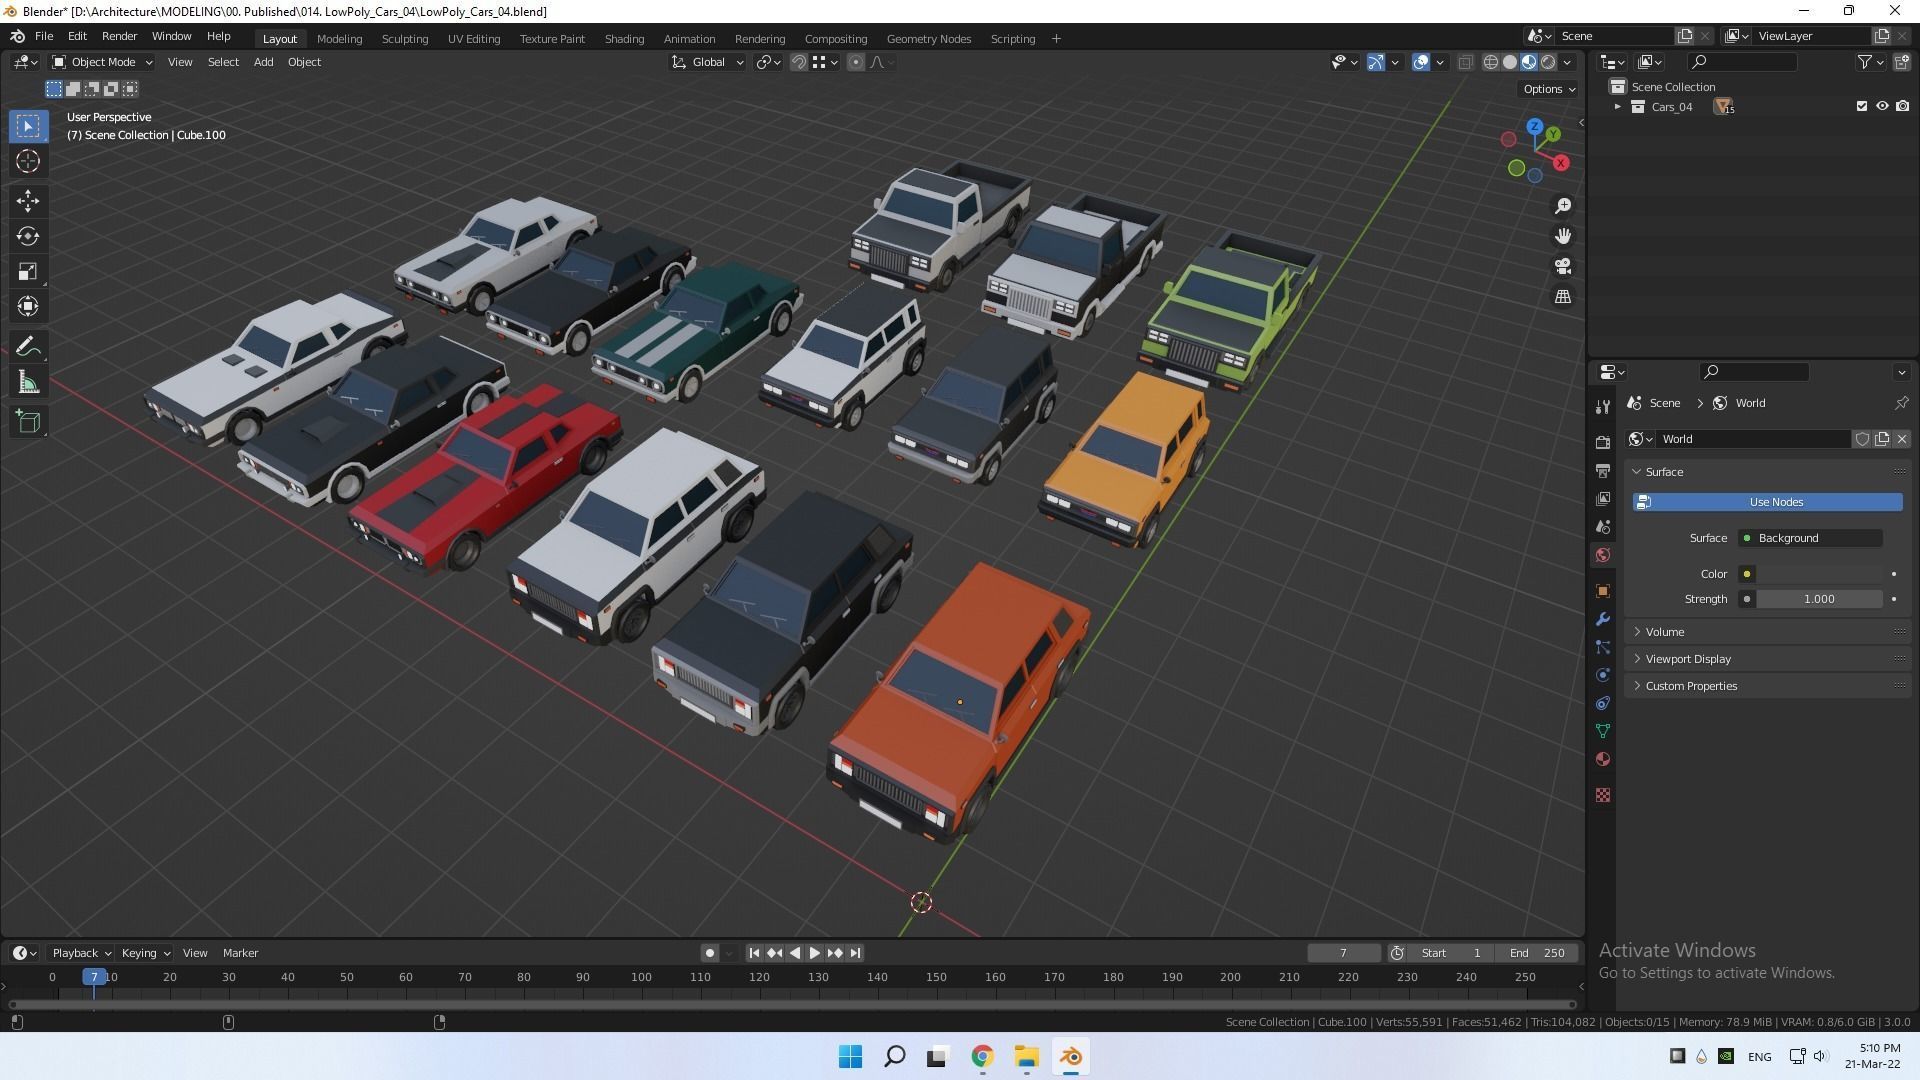This screenshot has height=1080, width=1920.
Task: Open Global transform orientation dropdown
Action: point(707,62)
